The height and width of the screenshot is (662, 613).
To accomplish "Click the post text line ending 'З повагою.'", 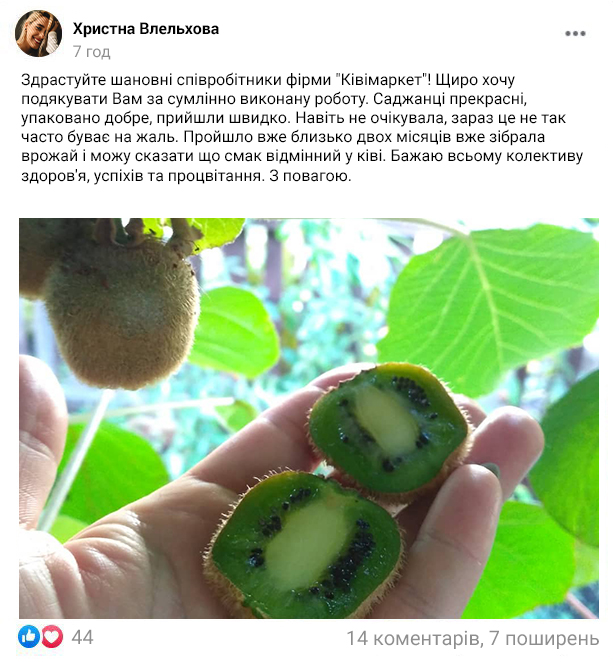I will (186, 176).
